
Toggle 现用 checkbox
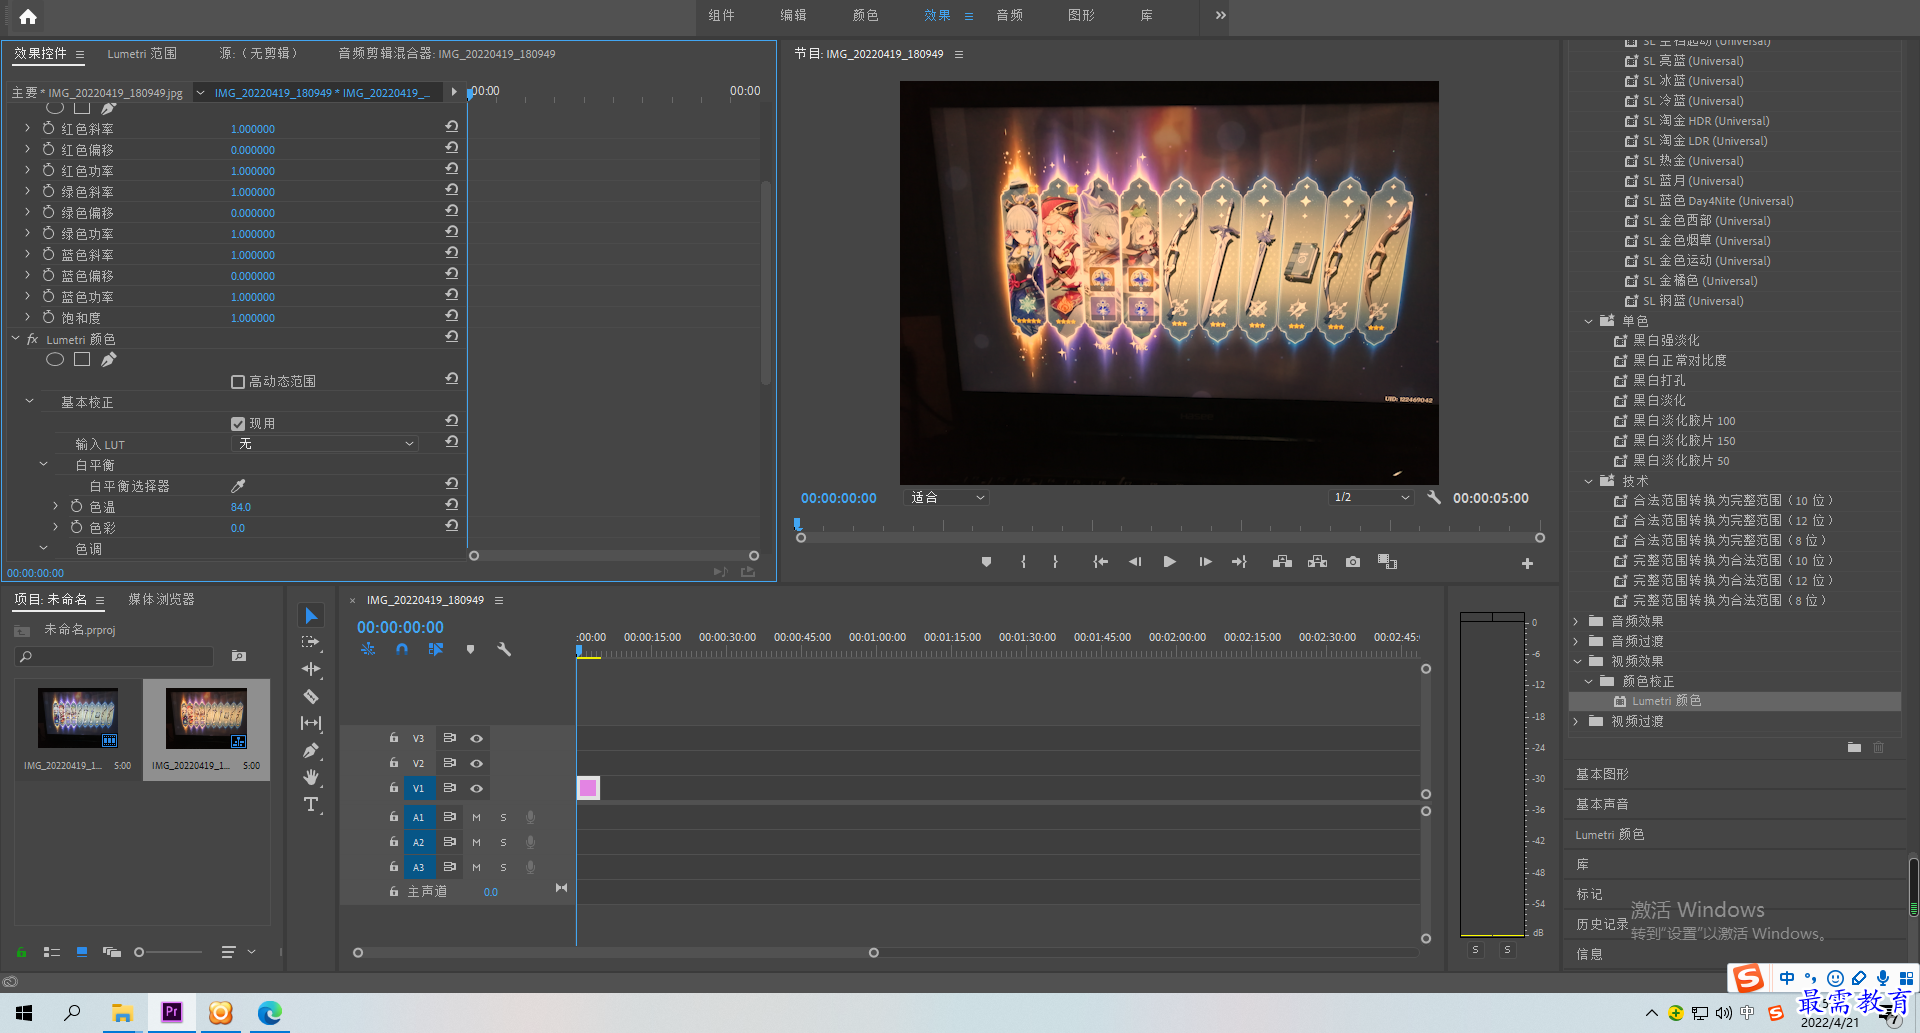point(238,424)
